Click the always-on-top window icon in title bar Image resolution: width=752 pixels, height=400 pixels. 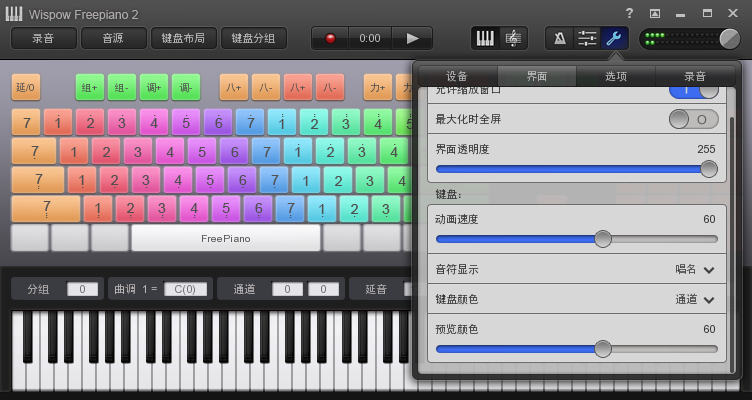[655, 13]
